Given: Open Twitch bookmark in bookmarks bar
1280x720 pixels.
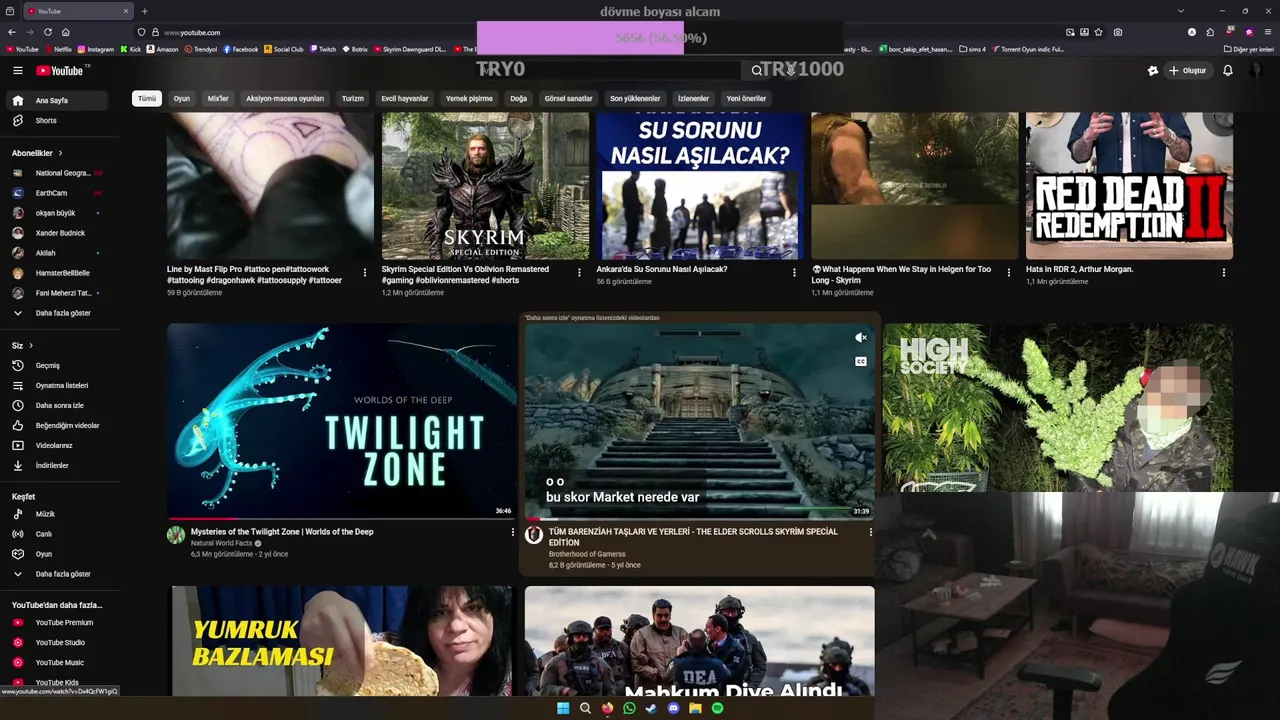Looking at the screenshot, I should pos(323,49).
